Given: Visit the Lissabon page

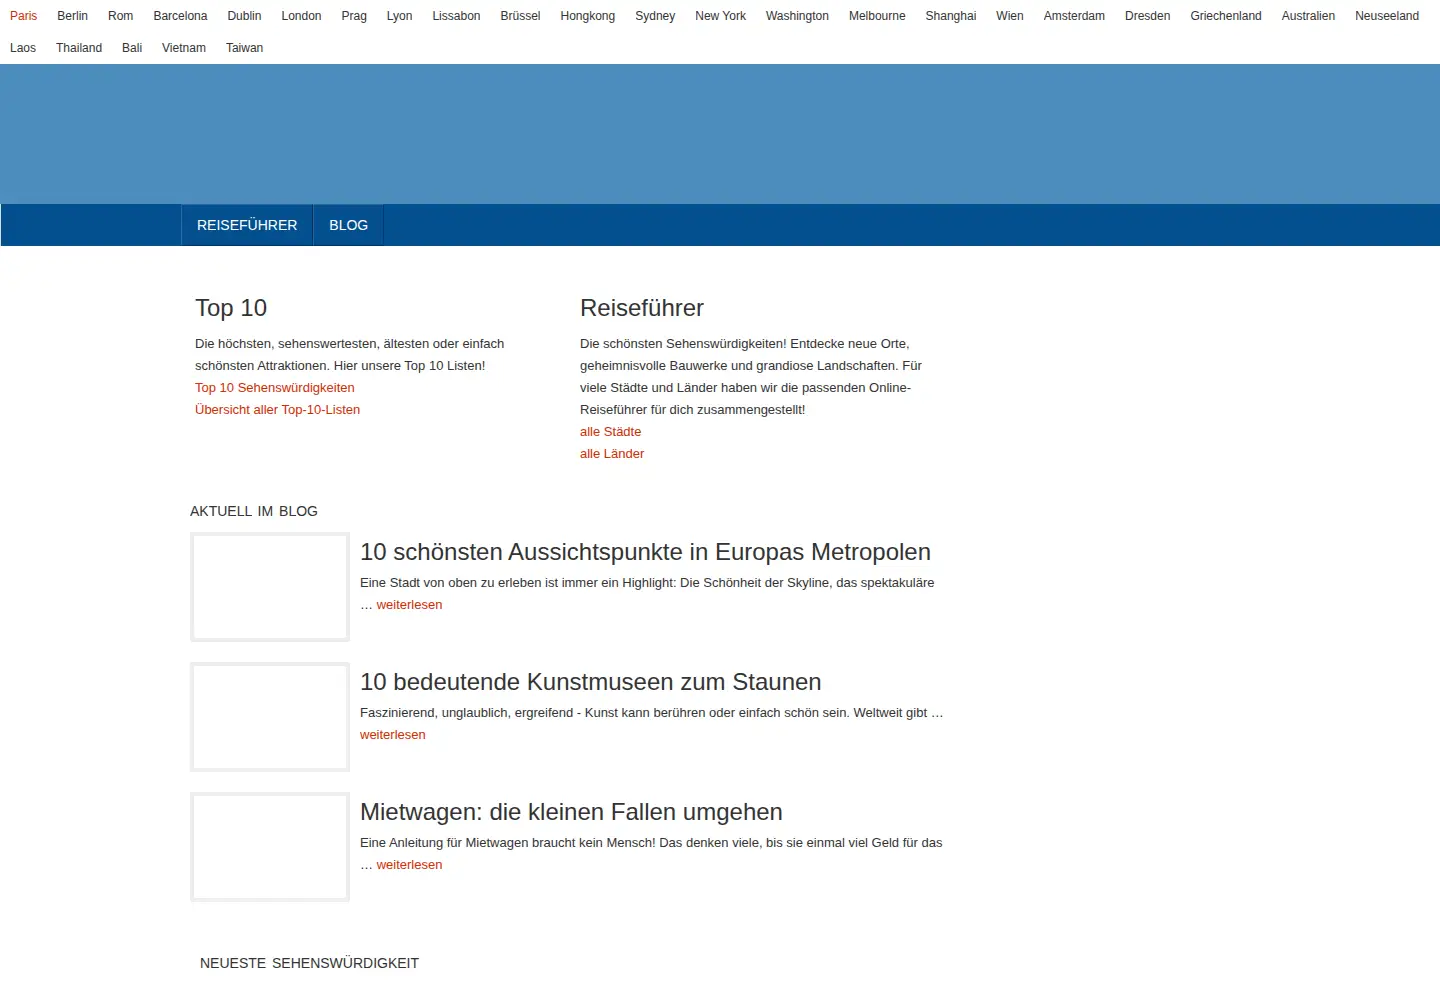Looking at the screenshot, I should tap(456, 16).
